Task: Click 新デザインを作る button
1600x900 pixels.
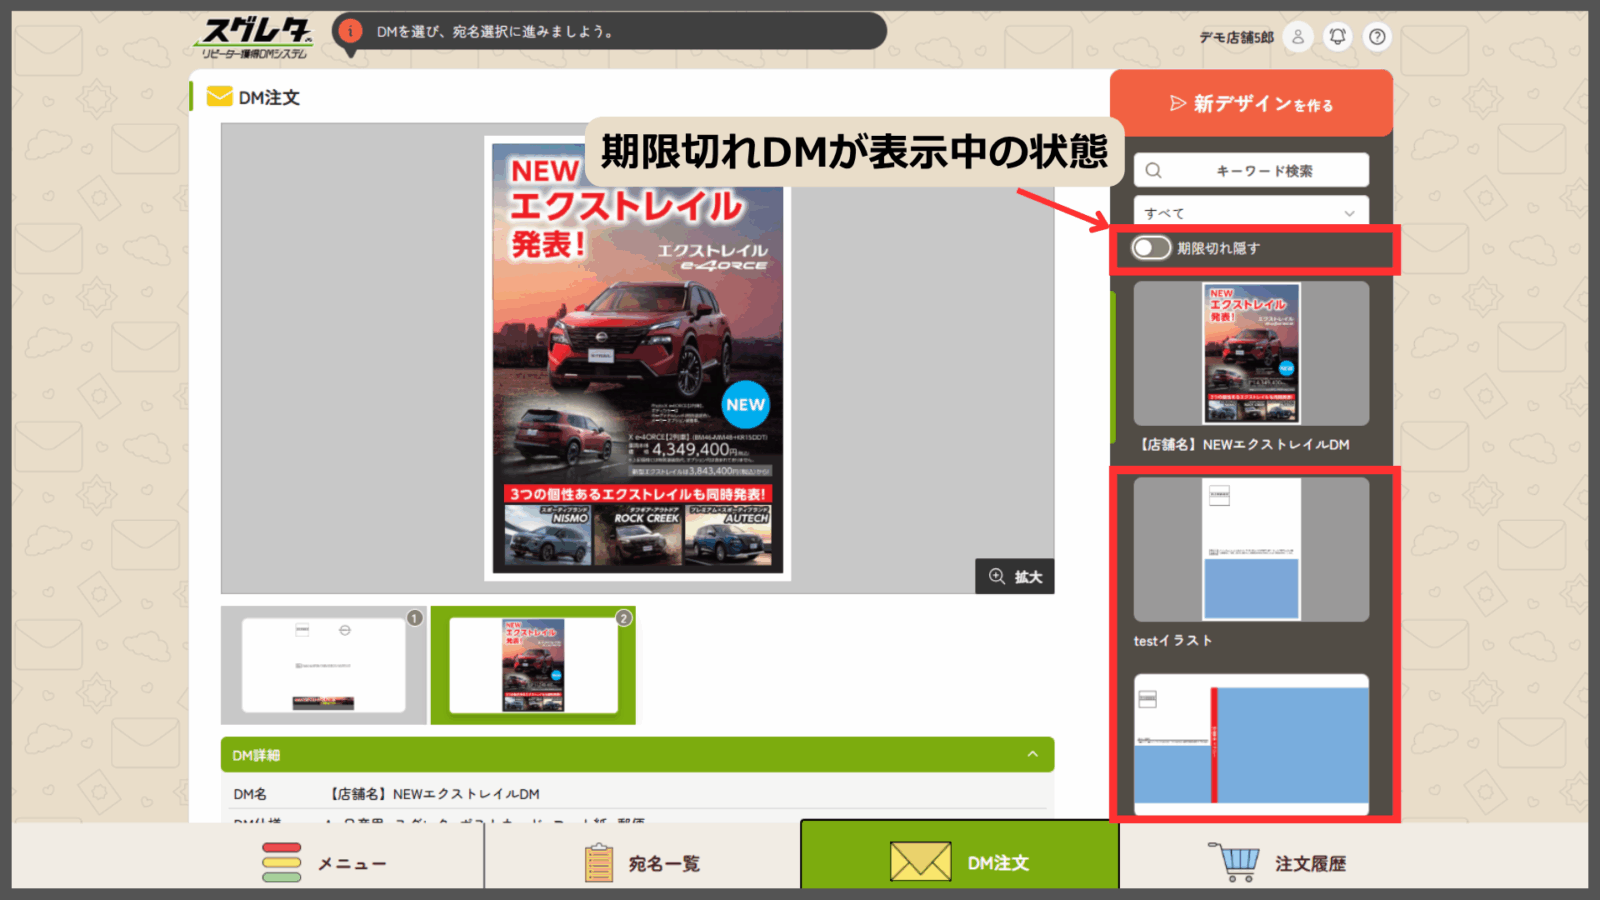Action: point(1250,104)
